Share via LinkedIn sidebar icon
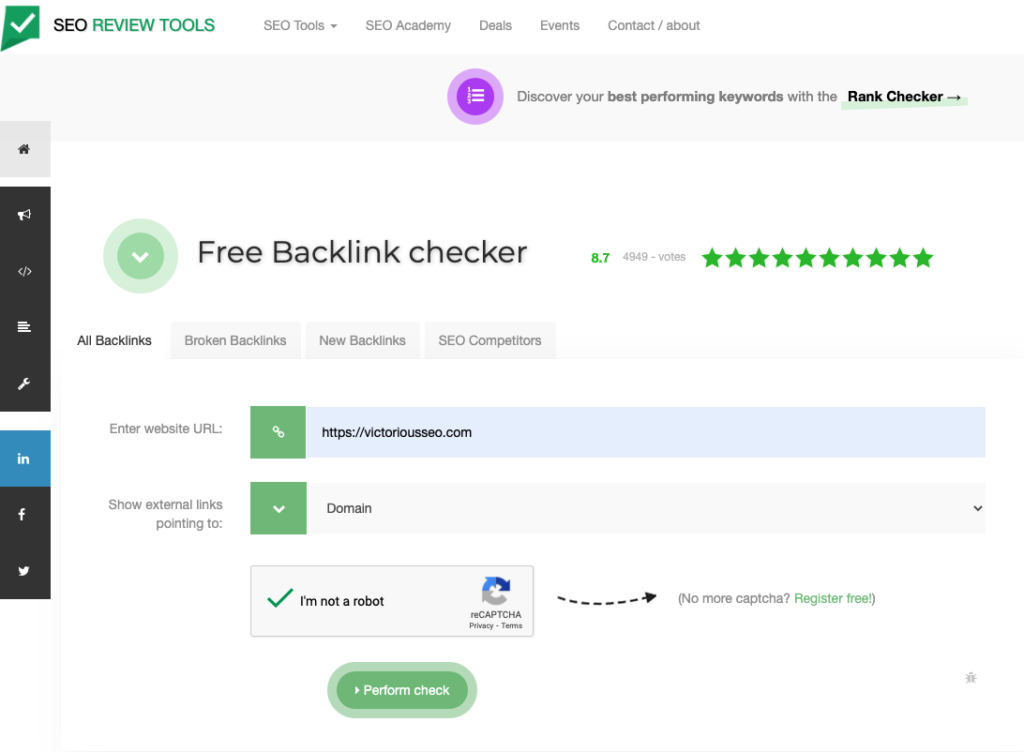The image size is (1024, 752). (24, 458)
